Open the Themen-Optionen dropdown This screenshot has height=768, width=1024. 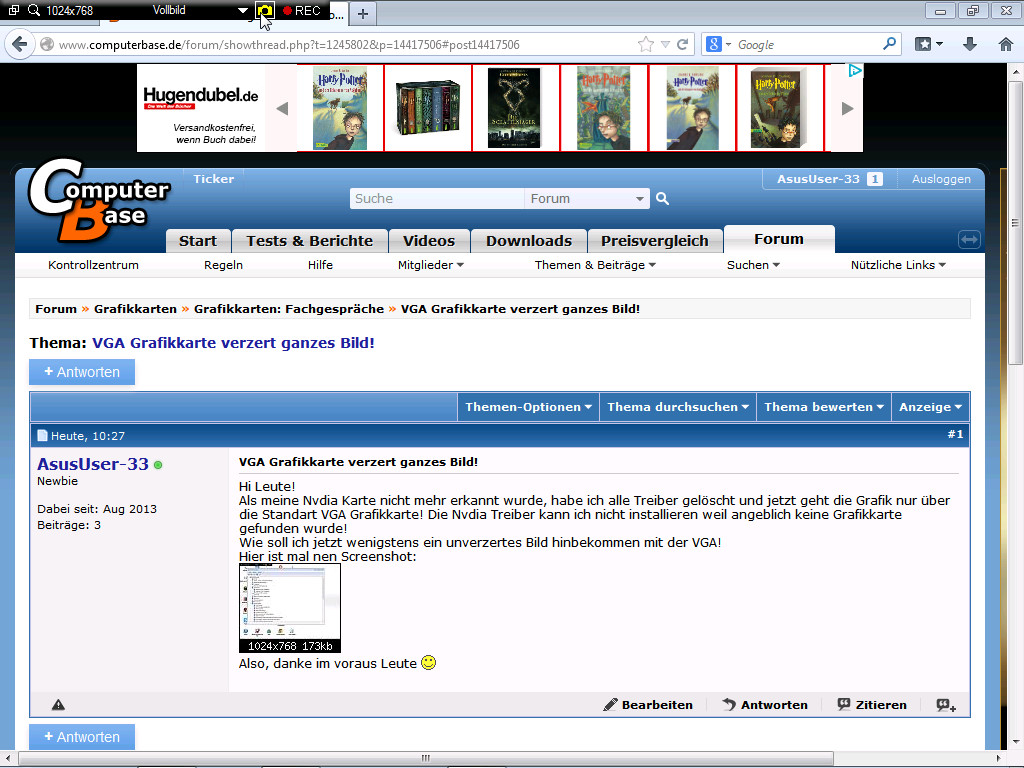pos(528,407)
